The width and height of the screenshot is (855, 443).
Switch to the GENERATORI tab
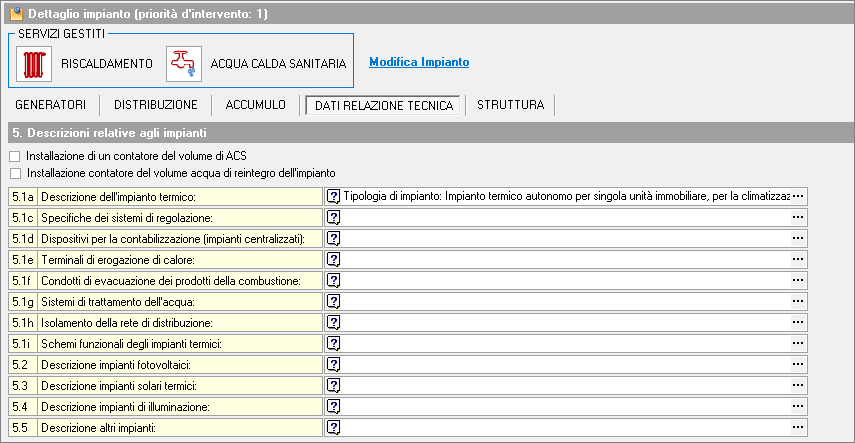point(50,105)
